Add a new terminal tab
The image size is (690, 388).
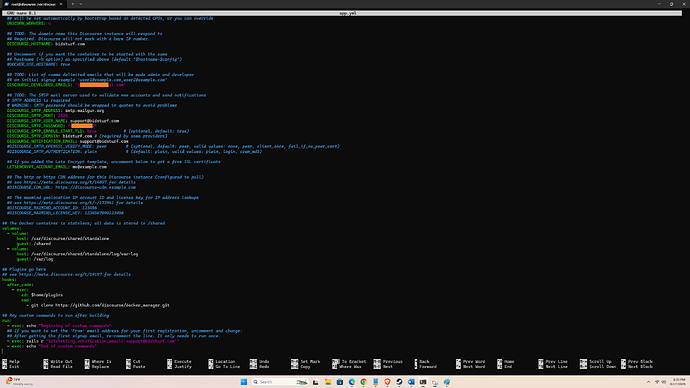tap(73, 4)
